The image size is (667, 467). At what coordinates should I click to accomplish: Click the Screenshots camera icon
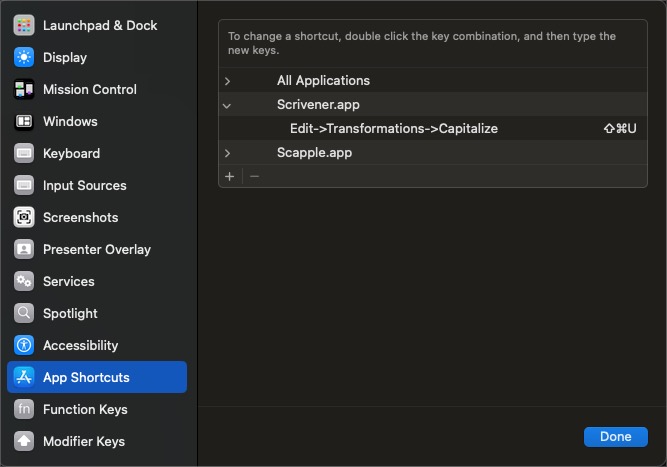[24, 217]
